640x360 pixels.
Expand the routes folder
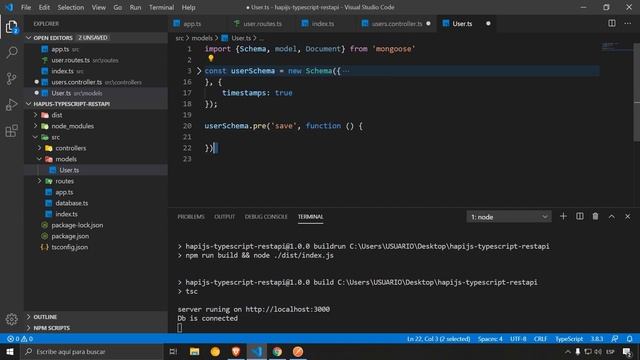pos(40,181)
